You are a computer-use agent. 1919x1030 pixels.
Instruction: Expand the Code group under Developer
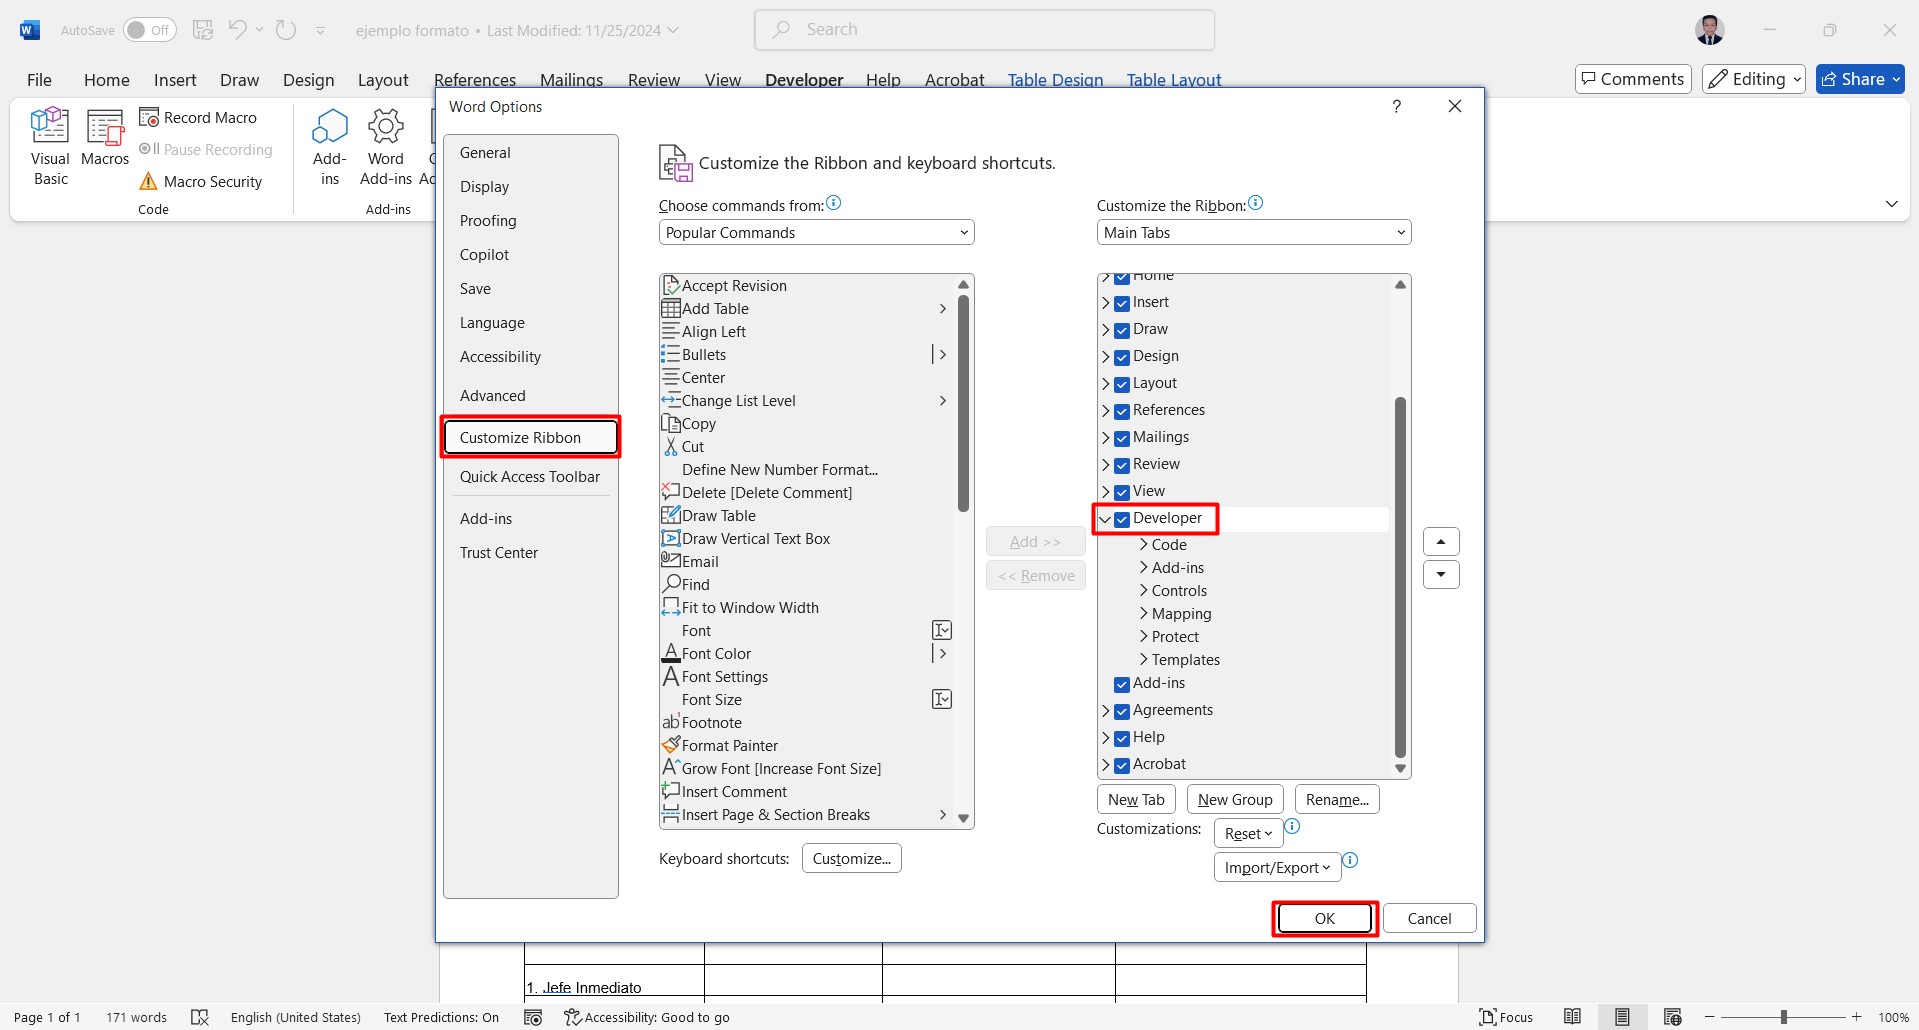point(1144,544)
